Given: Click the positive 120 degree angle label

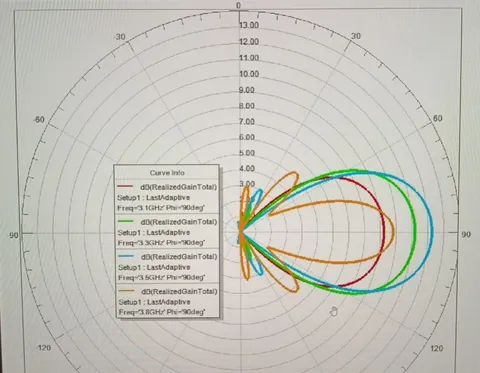Looking at the screenshot, I should (436, 349).
